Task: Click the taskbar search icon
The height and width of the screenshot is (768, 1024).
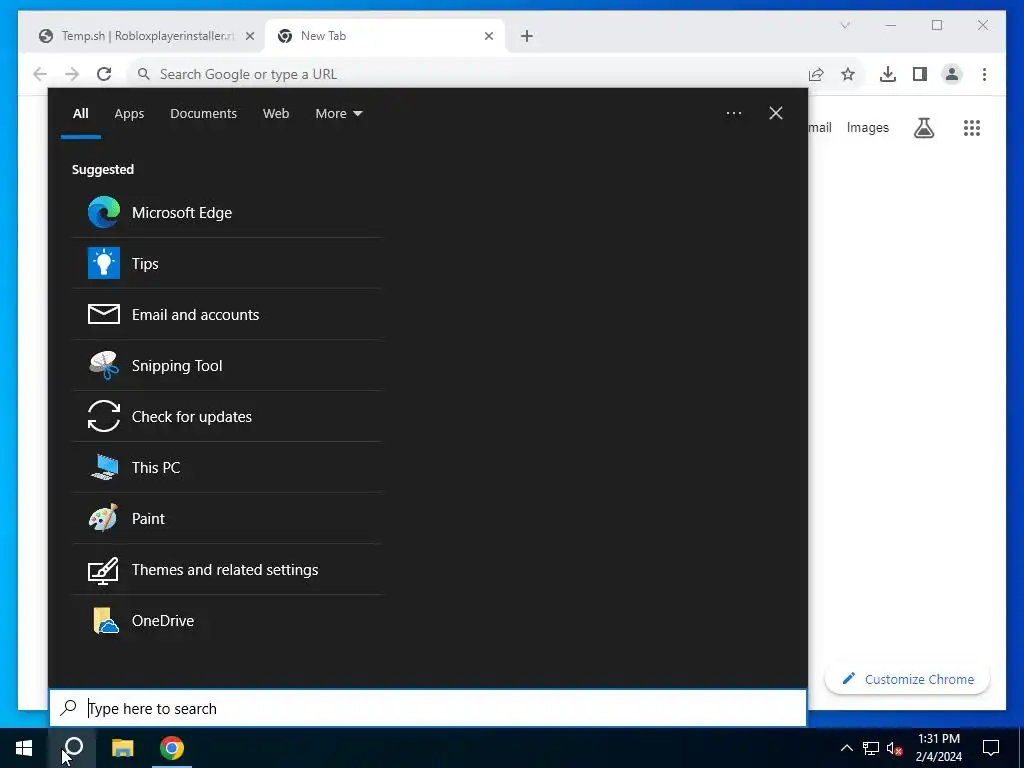Action: click(x=72, y=748)
